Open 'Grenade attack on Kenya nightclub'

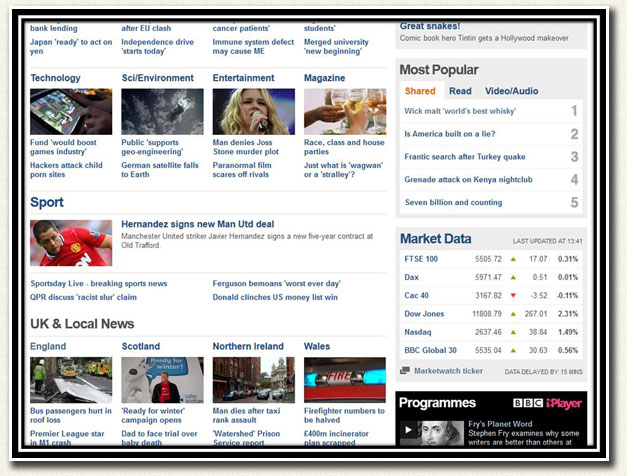[468, 180]
